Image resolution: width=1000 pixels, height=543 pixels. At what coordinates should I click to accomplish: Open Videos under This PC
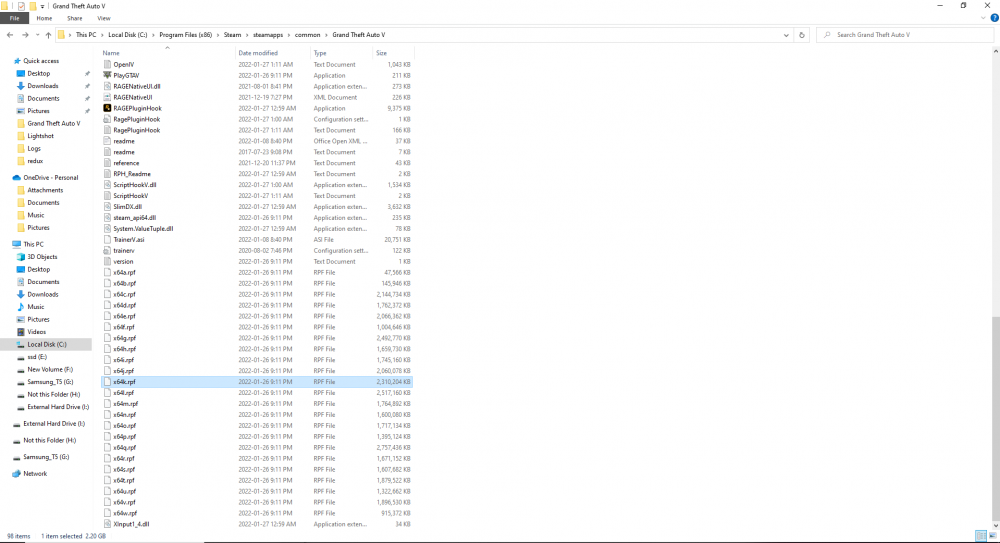36,332
